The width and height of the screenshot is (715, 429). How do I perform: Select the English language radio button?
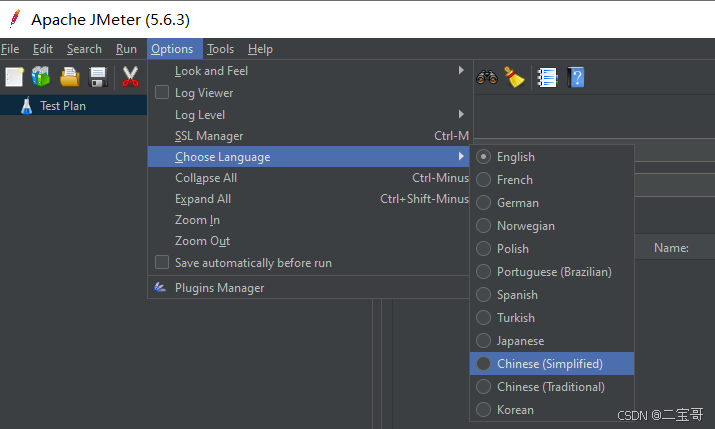[x=483, y=157]
